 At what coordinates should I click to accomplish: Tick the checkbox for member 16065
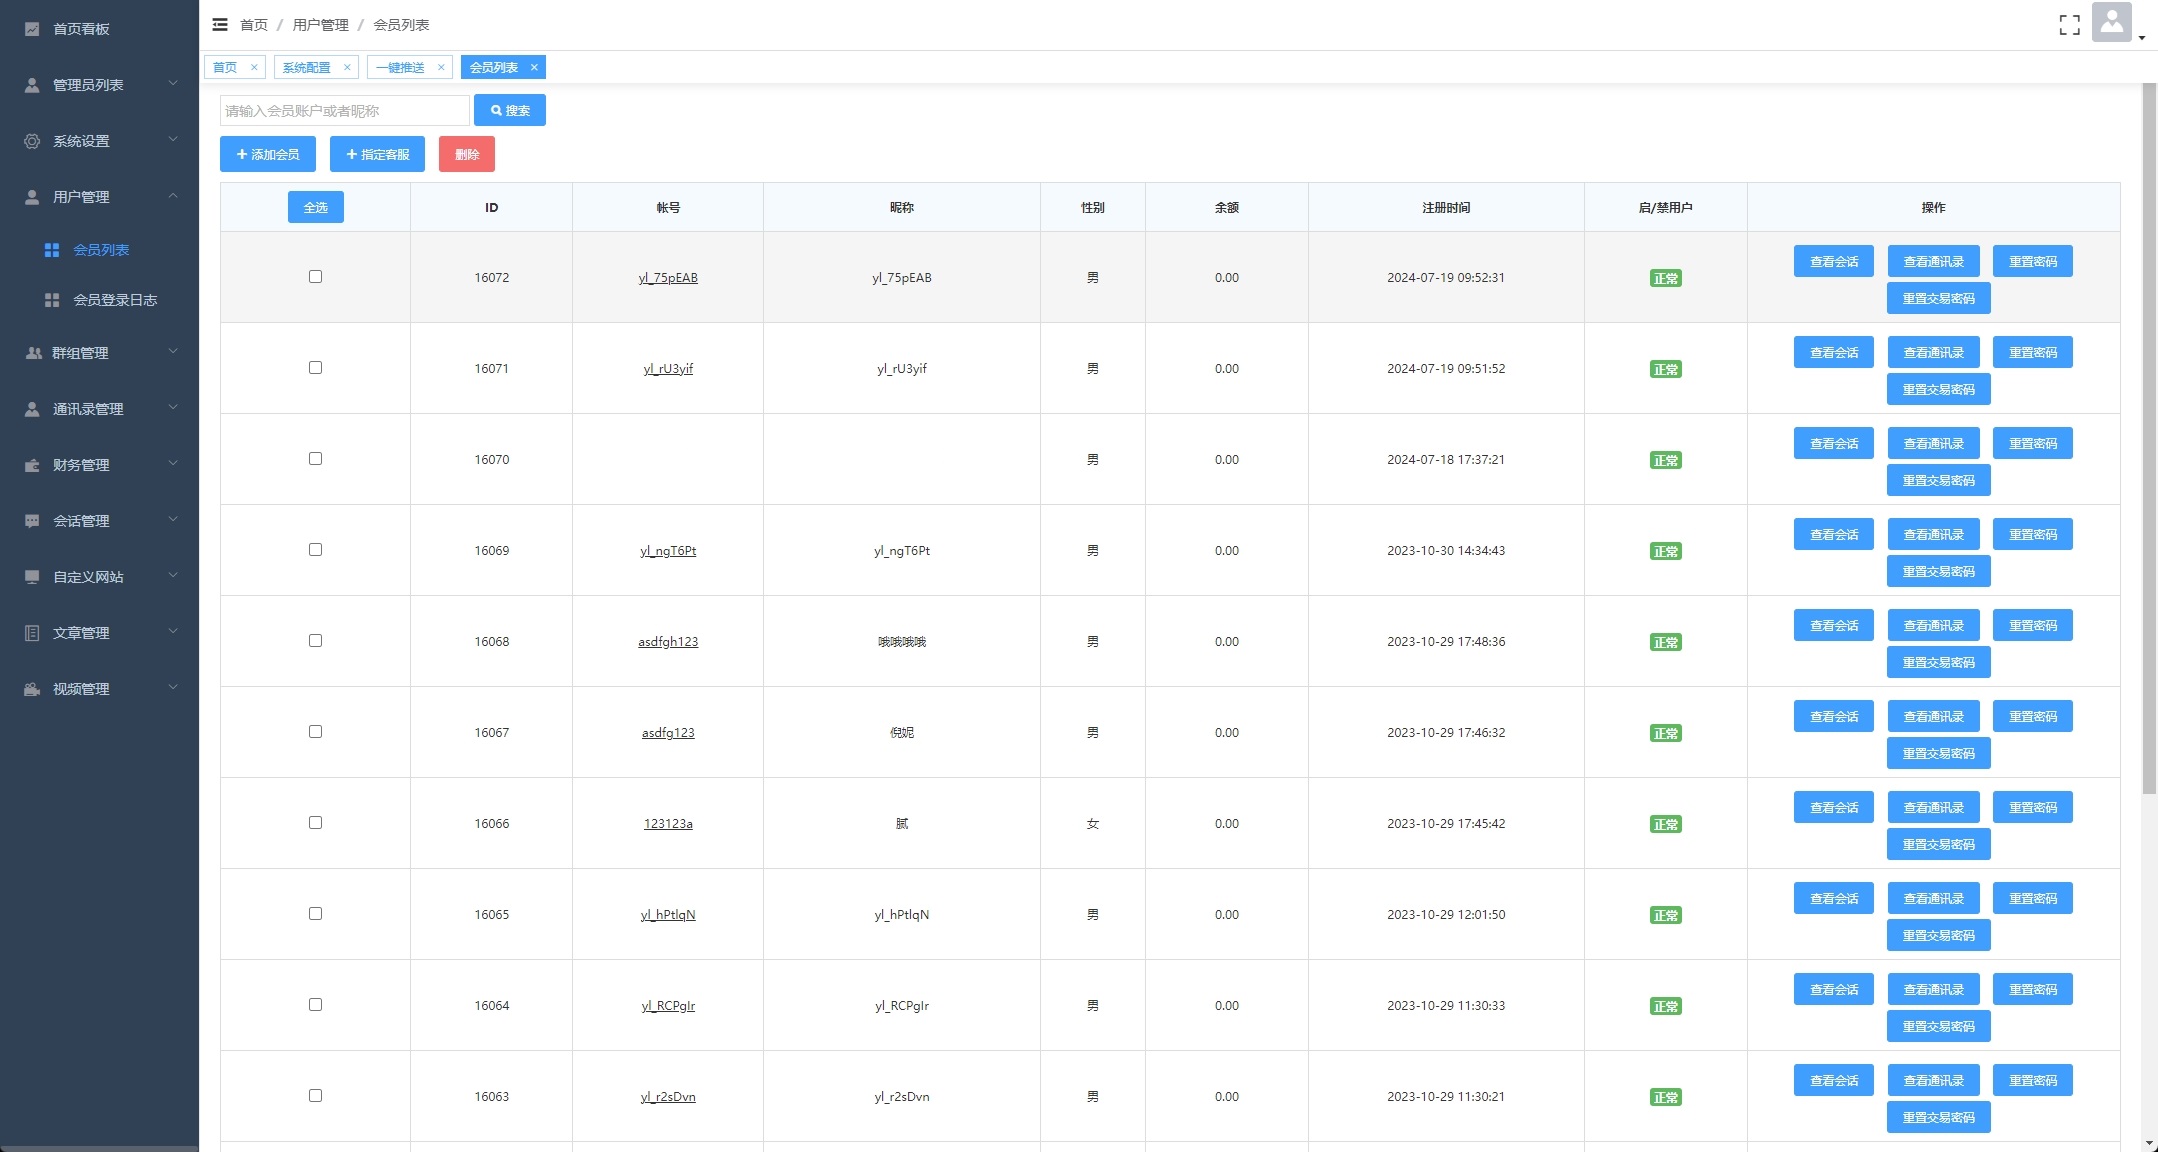coord(315,913)
